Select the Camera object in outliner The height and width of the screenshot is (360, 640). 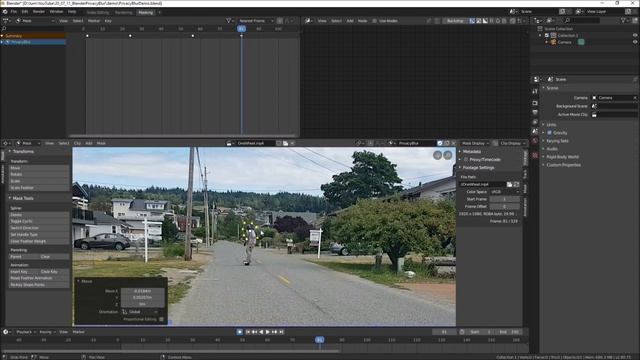pos(564,42)
